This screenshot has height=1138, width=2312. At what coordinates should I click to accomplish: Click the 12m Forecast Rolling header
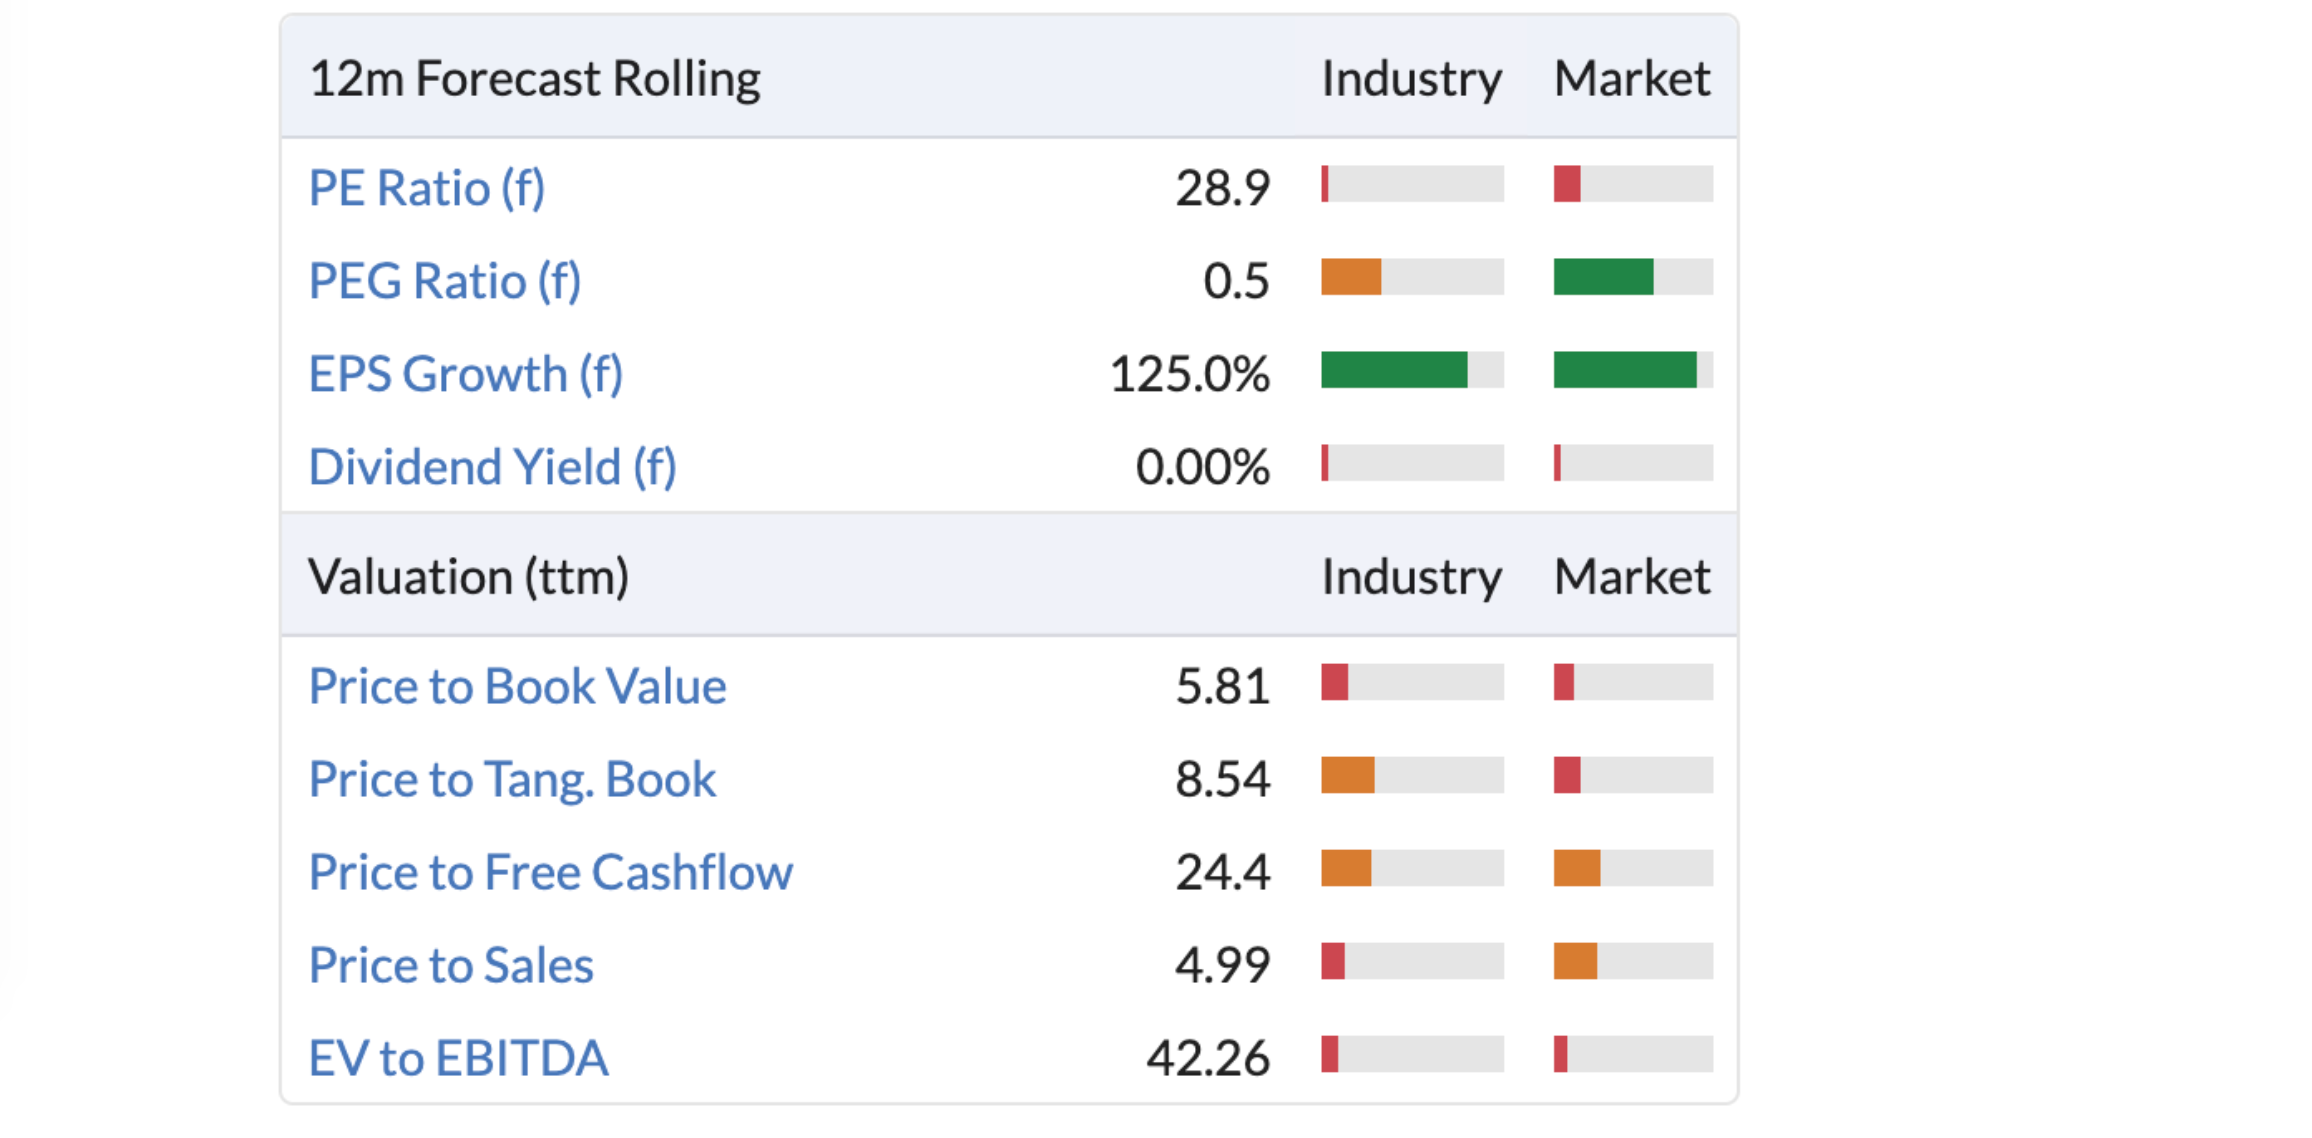(535, 78)
